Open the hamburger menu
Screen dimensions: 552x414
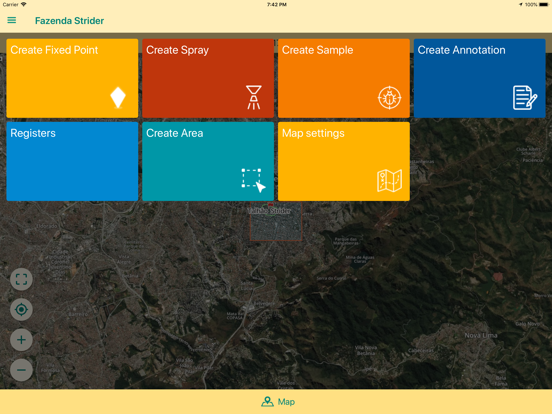click(x=12, y=20)
